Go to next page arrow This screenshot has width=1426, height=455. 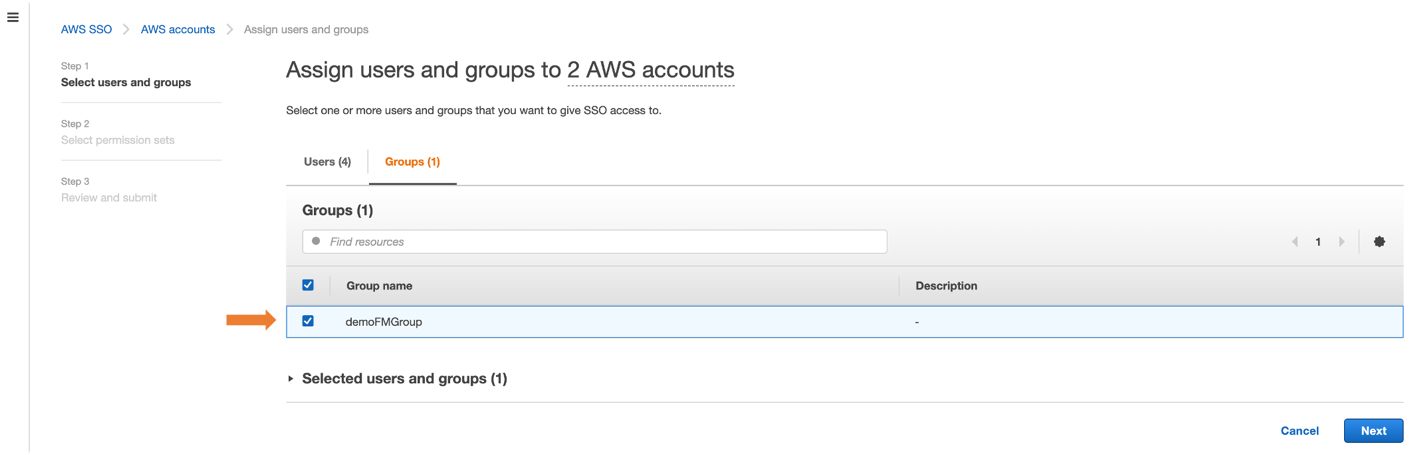coord(1342,242)
